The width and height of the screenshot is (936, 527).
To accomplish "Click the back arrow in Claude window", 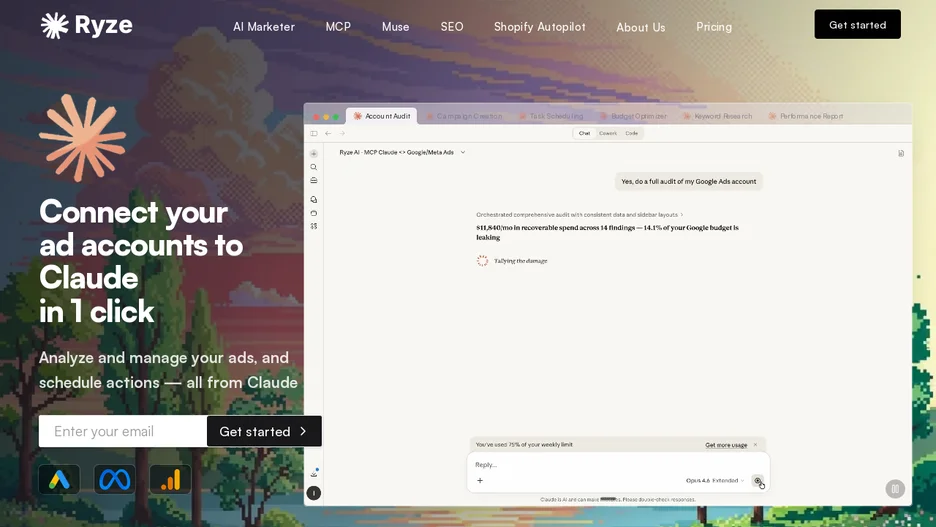I will [x=328, y=133].
